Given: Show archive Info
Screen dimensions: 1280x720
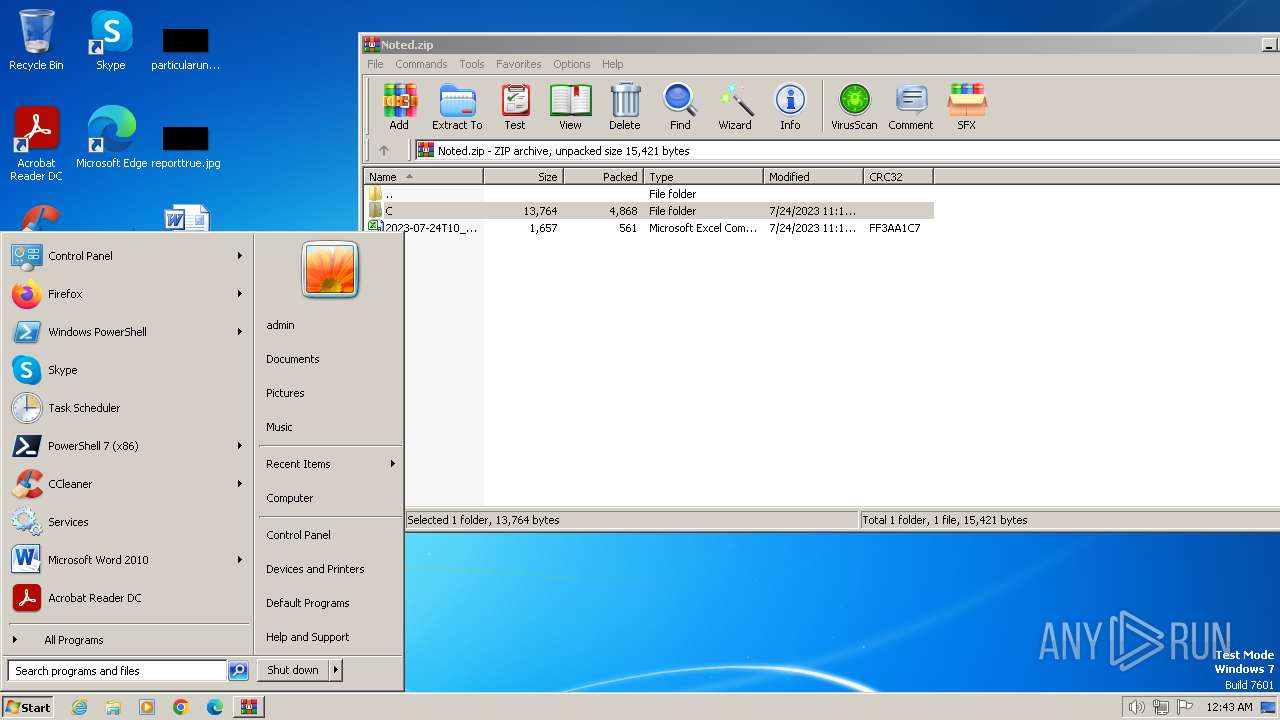Looking at the screenshot, I should coord(790,107).
